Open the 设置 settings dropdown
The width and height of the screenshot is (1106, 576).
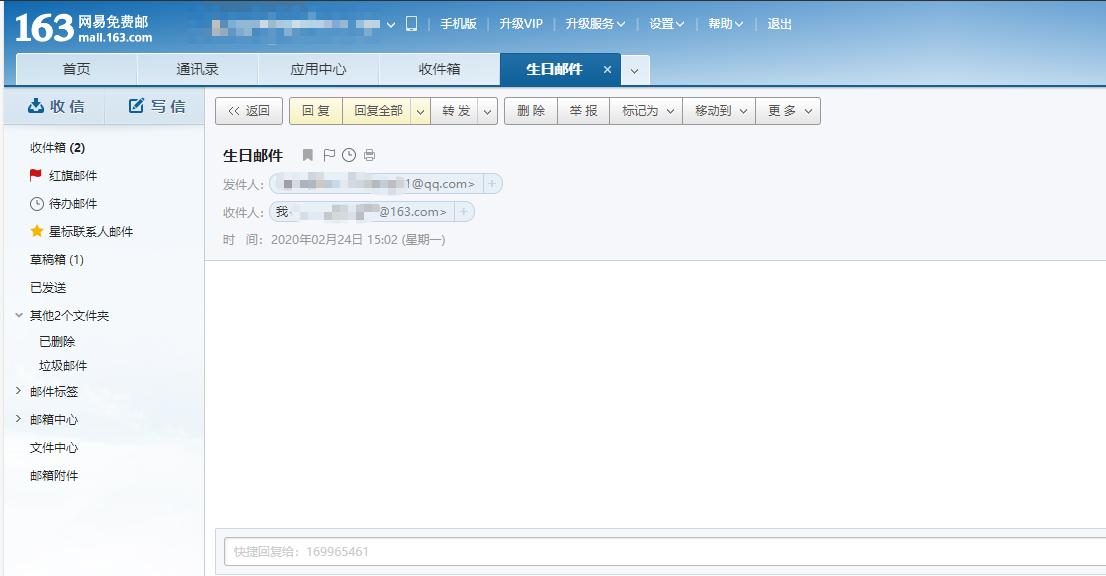667,24
